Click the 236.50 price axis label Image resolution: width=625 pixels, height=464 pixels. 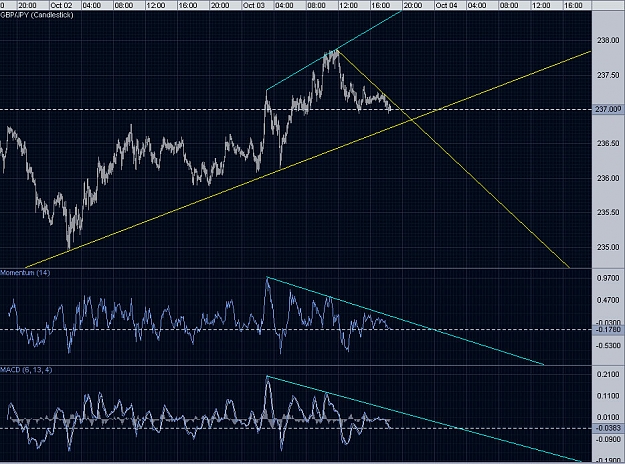(608, 144)
